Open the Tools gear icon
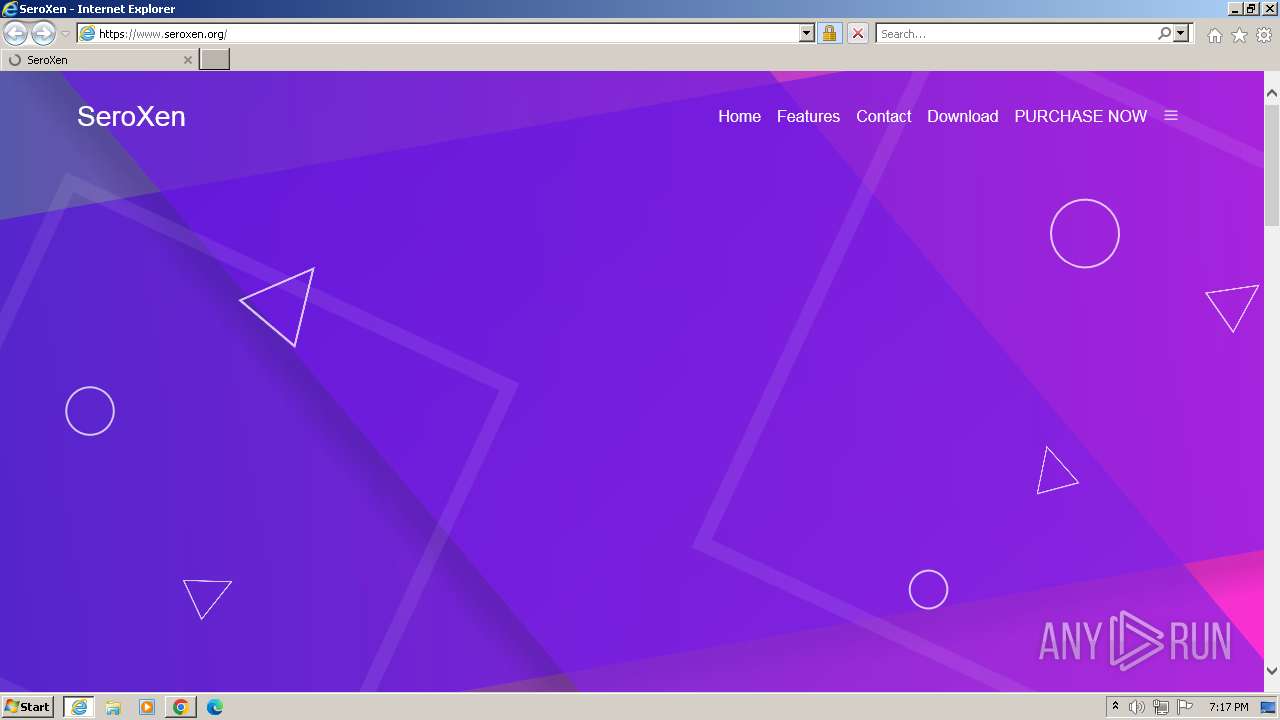This screenshot has width=1280, height=720. (1264, 35)
